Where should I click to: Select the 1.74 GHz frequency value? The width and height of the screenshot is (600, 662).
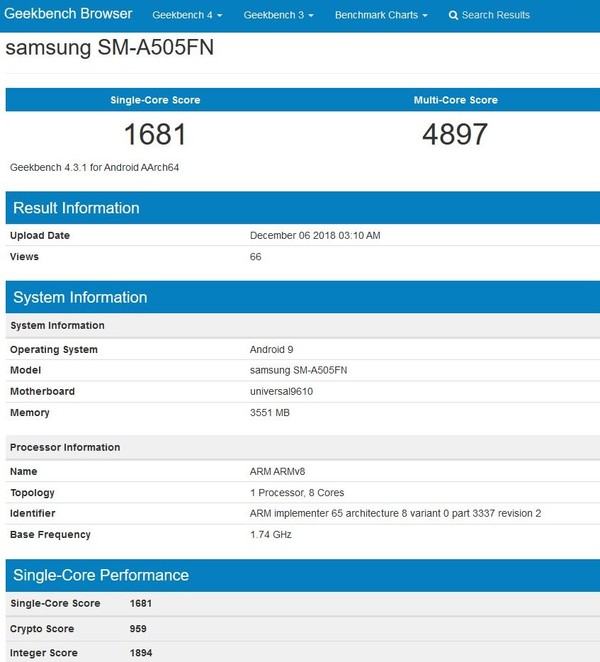click(270, 534)
